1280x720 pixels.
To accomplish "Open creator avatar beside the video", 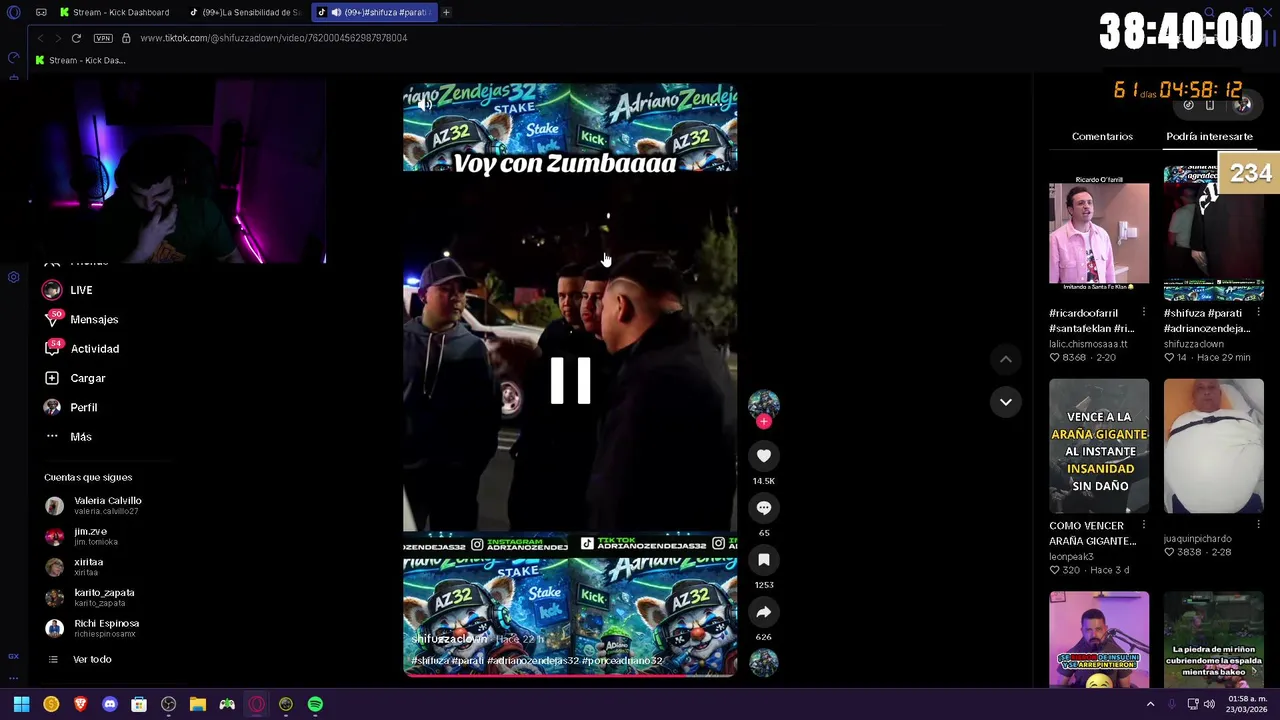I will click(x=763, y=403).
